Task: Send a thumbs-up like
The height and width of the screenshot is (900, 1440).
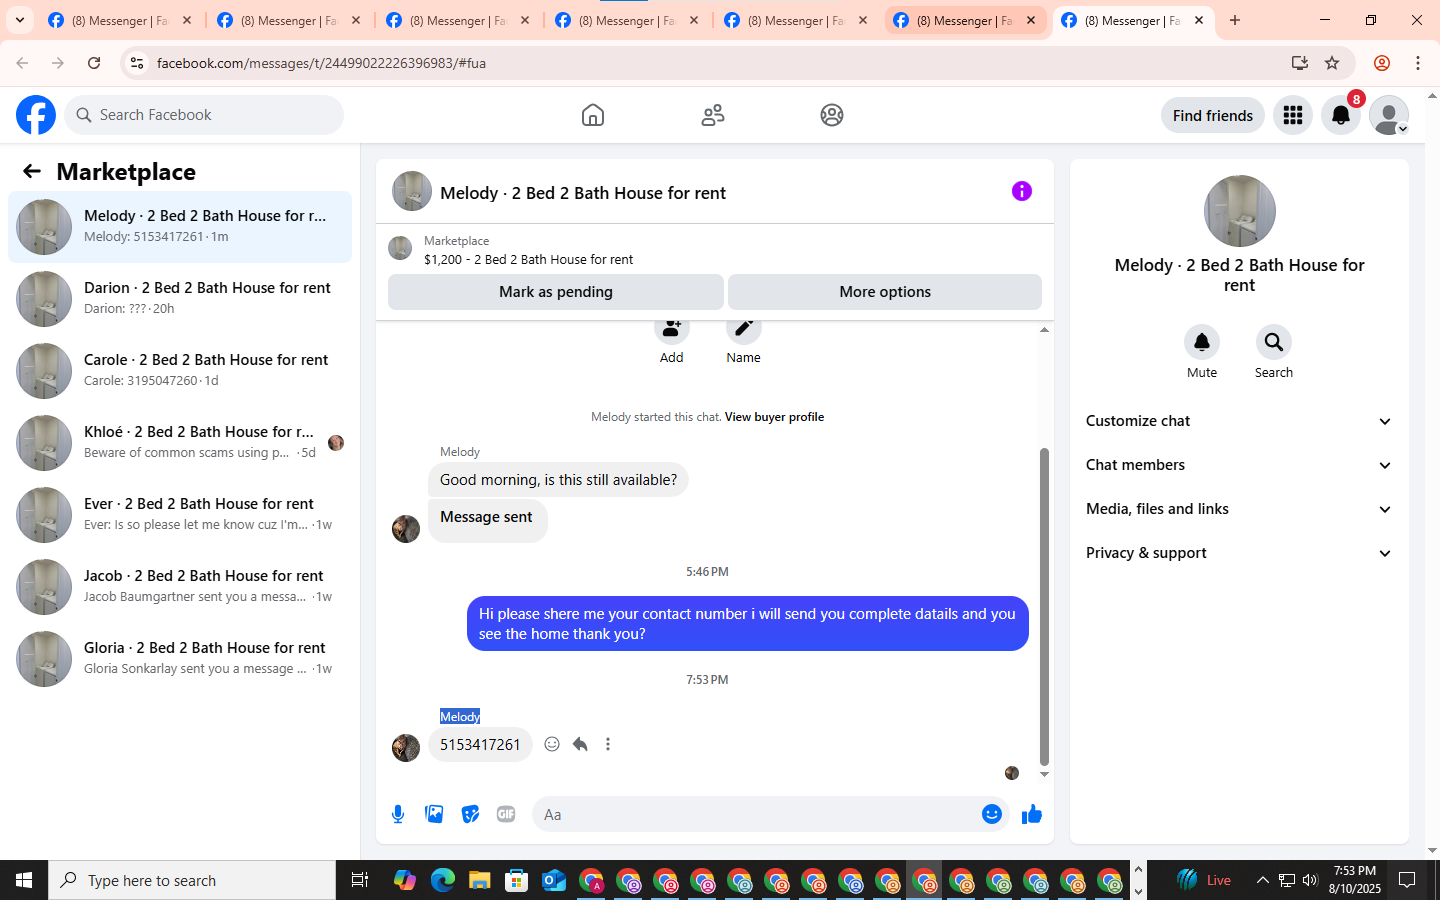Action: pyautogui.click(x=1032, y=814)
